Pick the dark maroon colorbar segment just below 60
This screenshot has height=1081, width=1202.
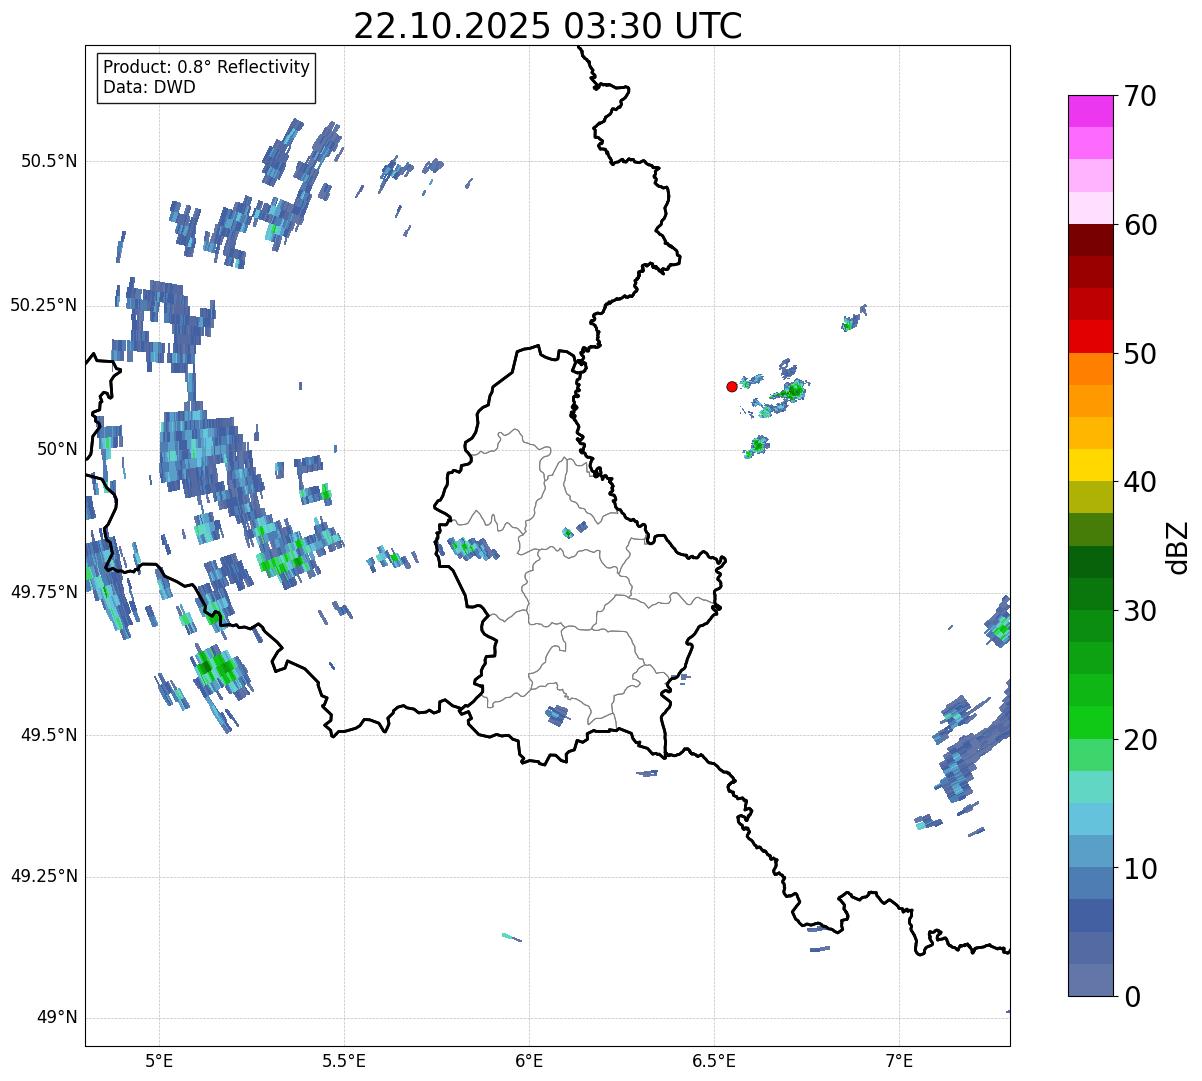(1091, 240)
